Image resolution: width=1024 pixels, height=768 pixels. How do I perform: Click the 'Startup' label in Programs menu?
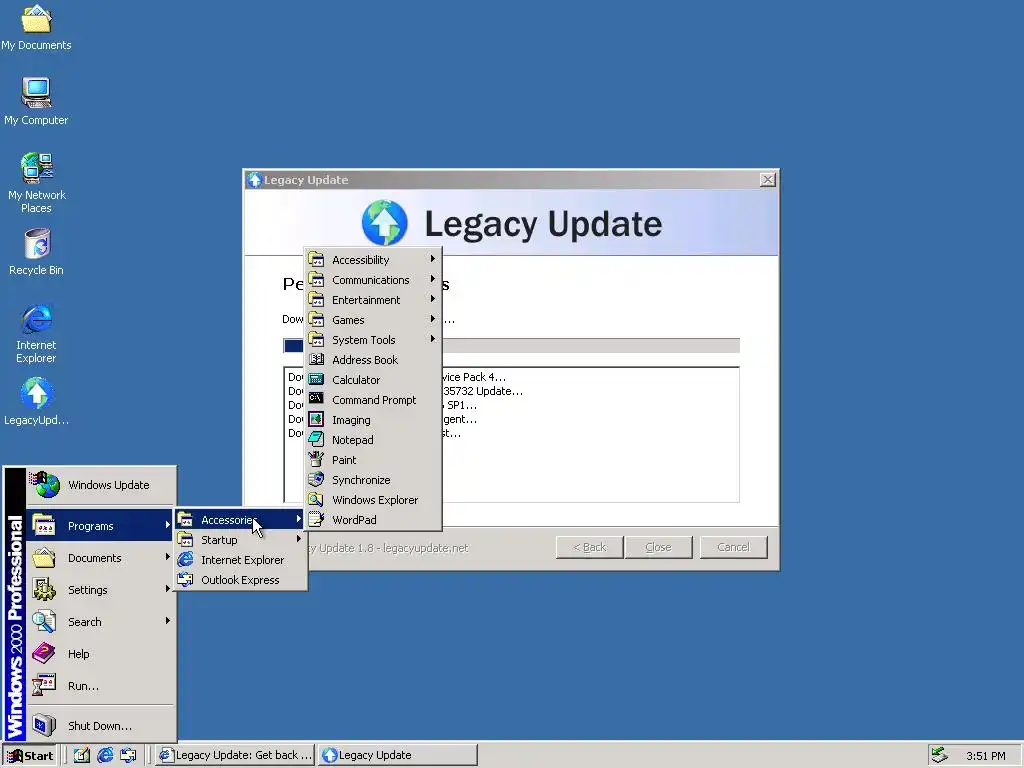tap(219, 540)
